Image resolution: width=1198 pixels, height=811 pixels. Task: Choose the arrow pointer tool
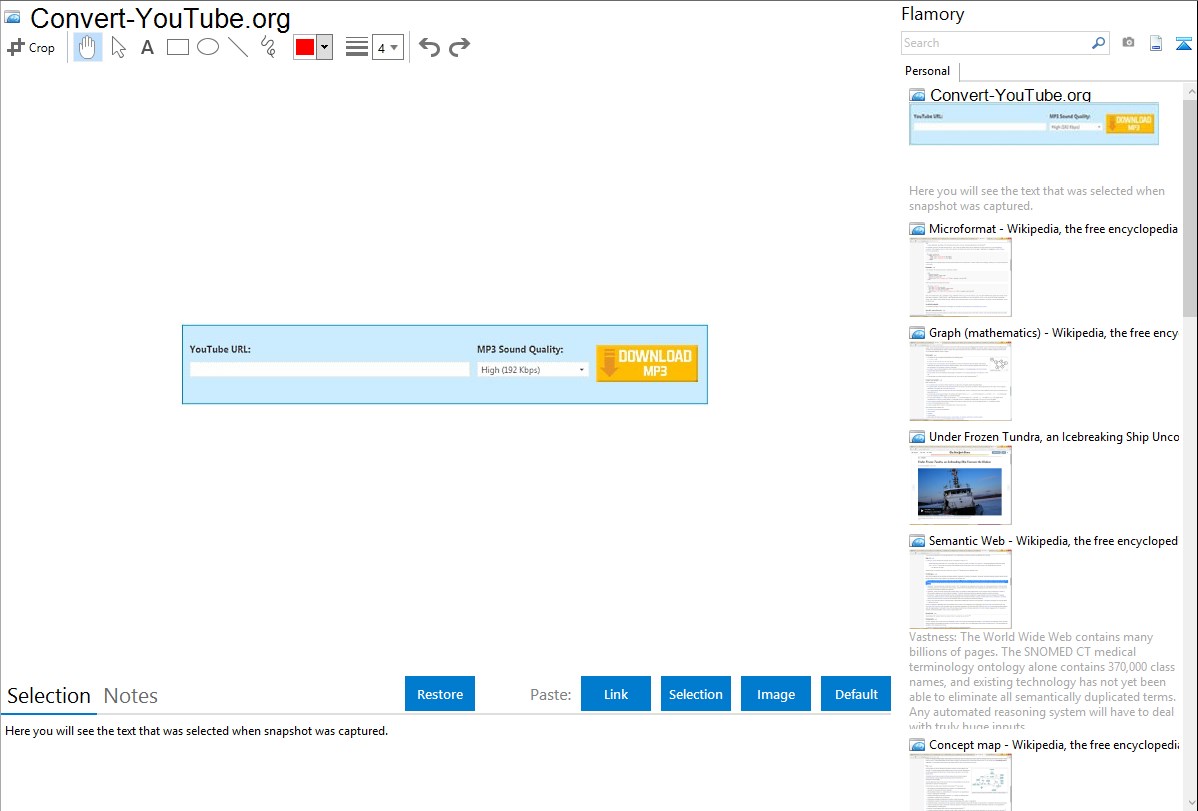pyautogui.click(x=118, y=47)
